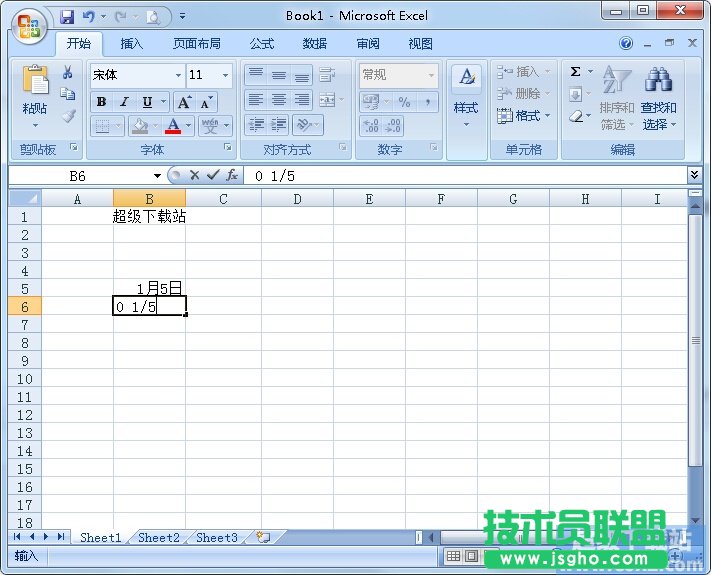Expand the font size dropdown showing 11
Screen dimensions: 711x575
pyautogui.click(x=225, y=75)
